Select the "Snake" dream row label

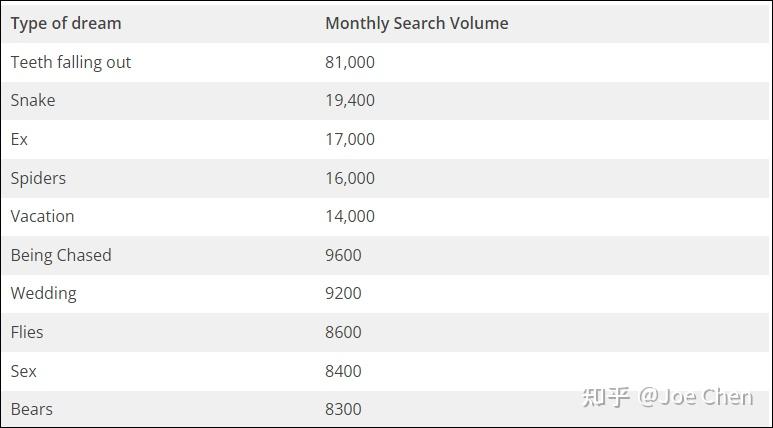(33, 100)
